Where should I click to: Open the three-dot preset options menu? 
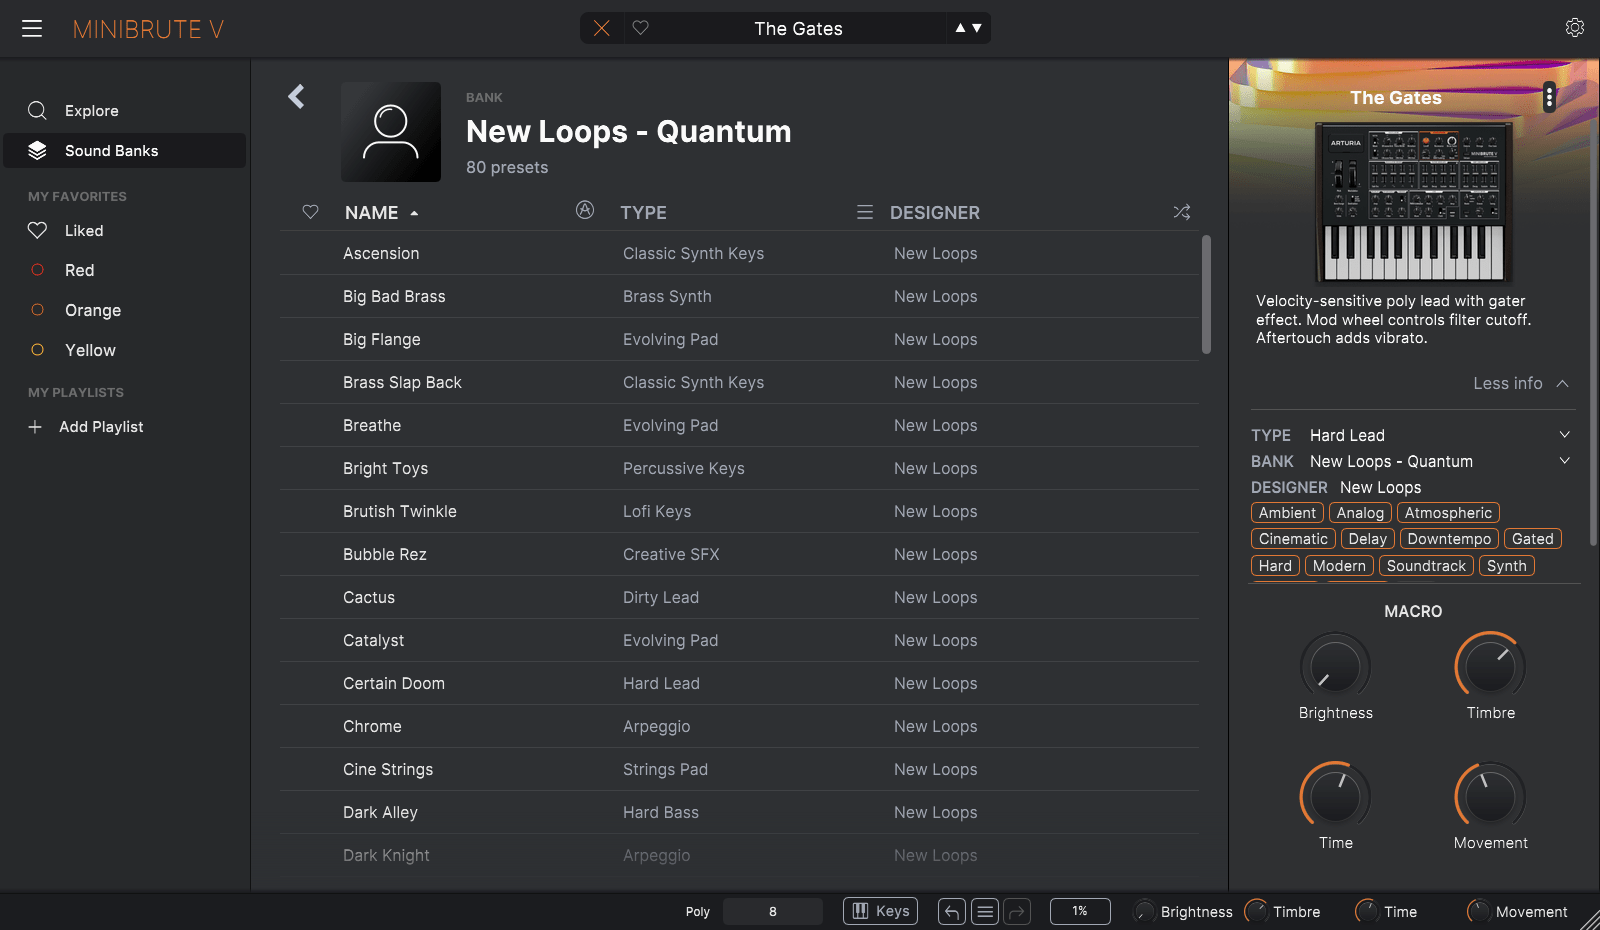[1549, 97]
